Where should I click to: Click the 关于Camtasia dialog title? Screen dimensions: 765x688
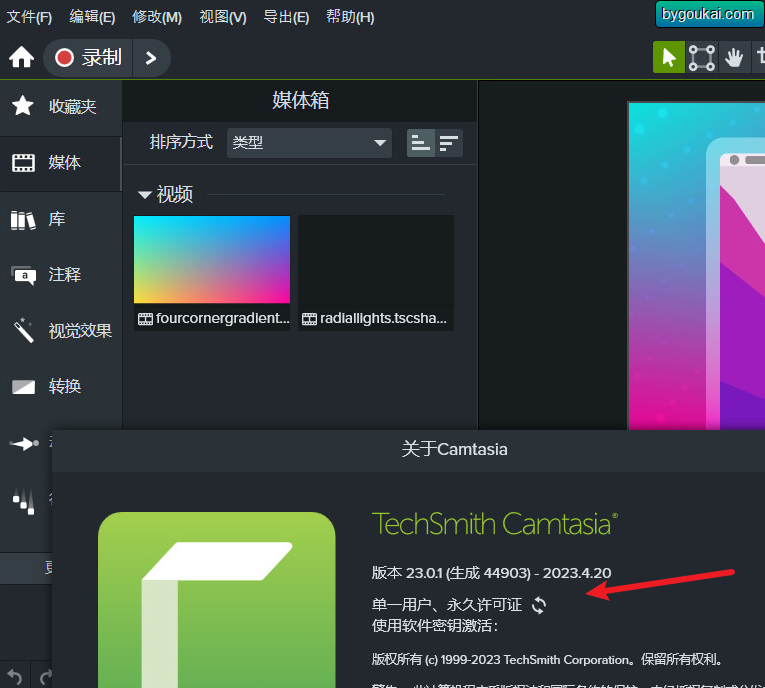point(454,449)
